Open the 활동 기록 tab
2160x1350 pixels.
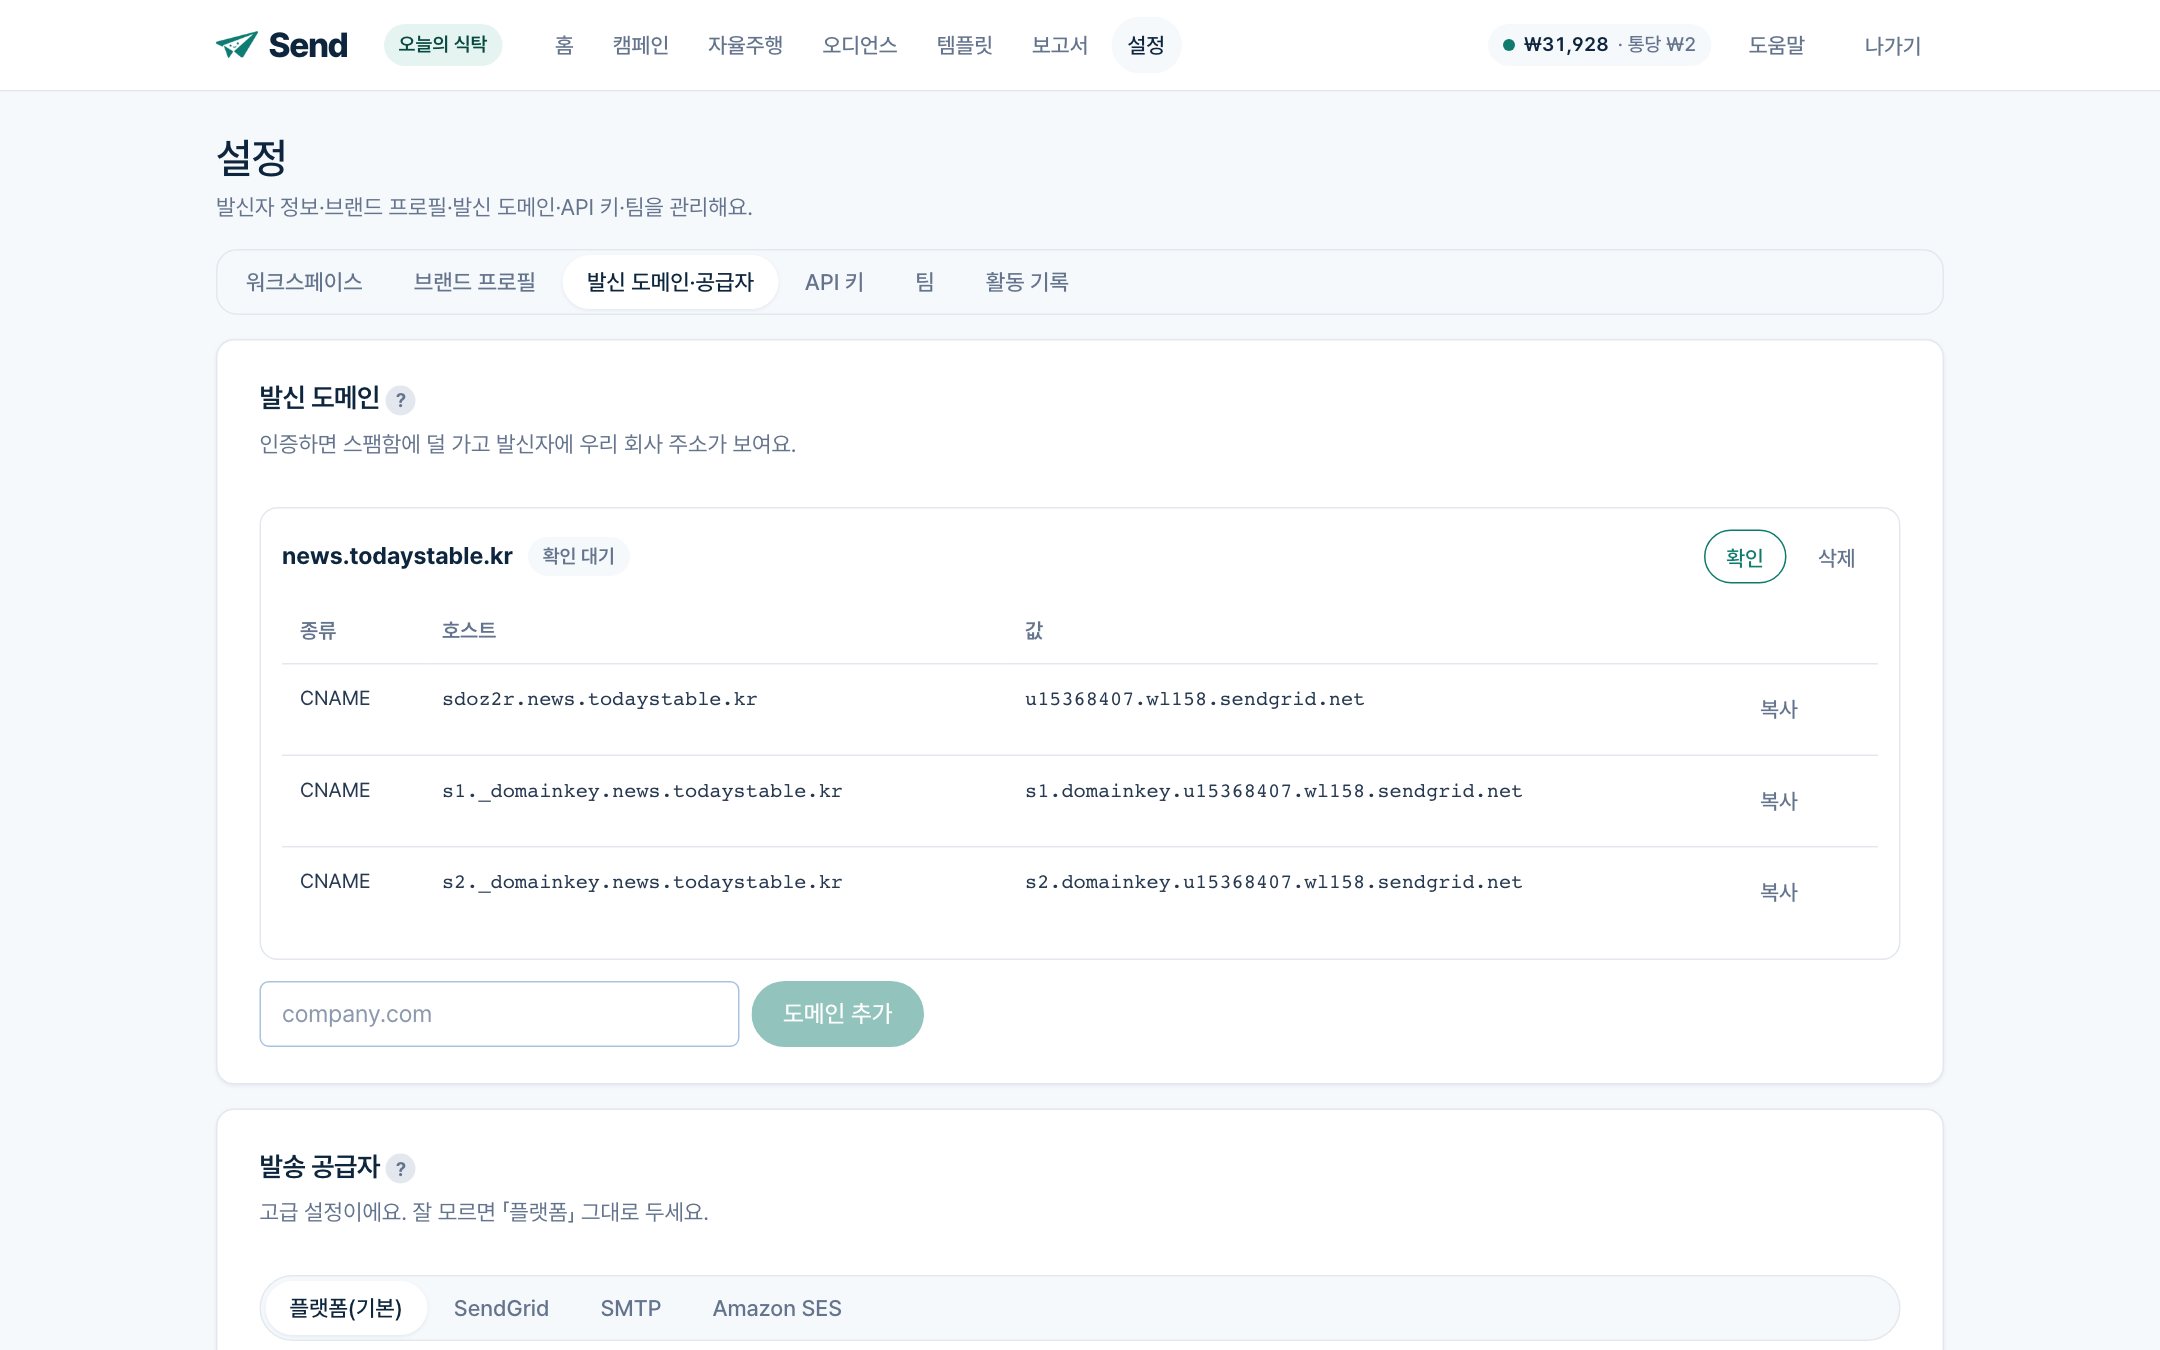(x=1027, y=282)
